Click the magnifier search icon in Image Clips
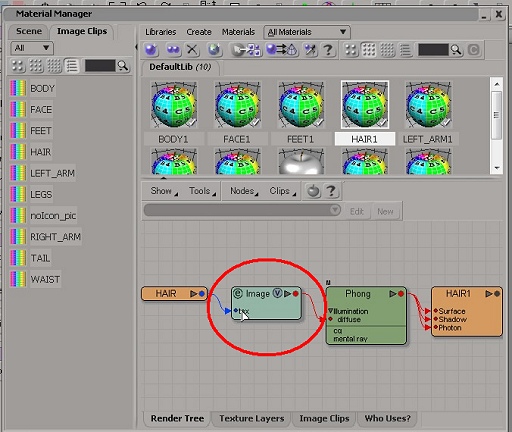Viewport: 512px width, 432px height. (123, 66)
